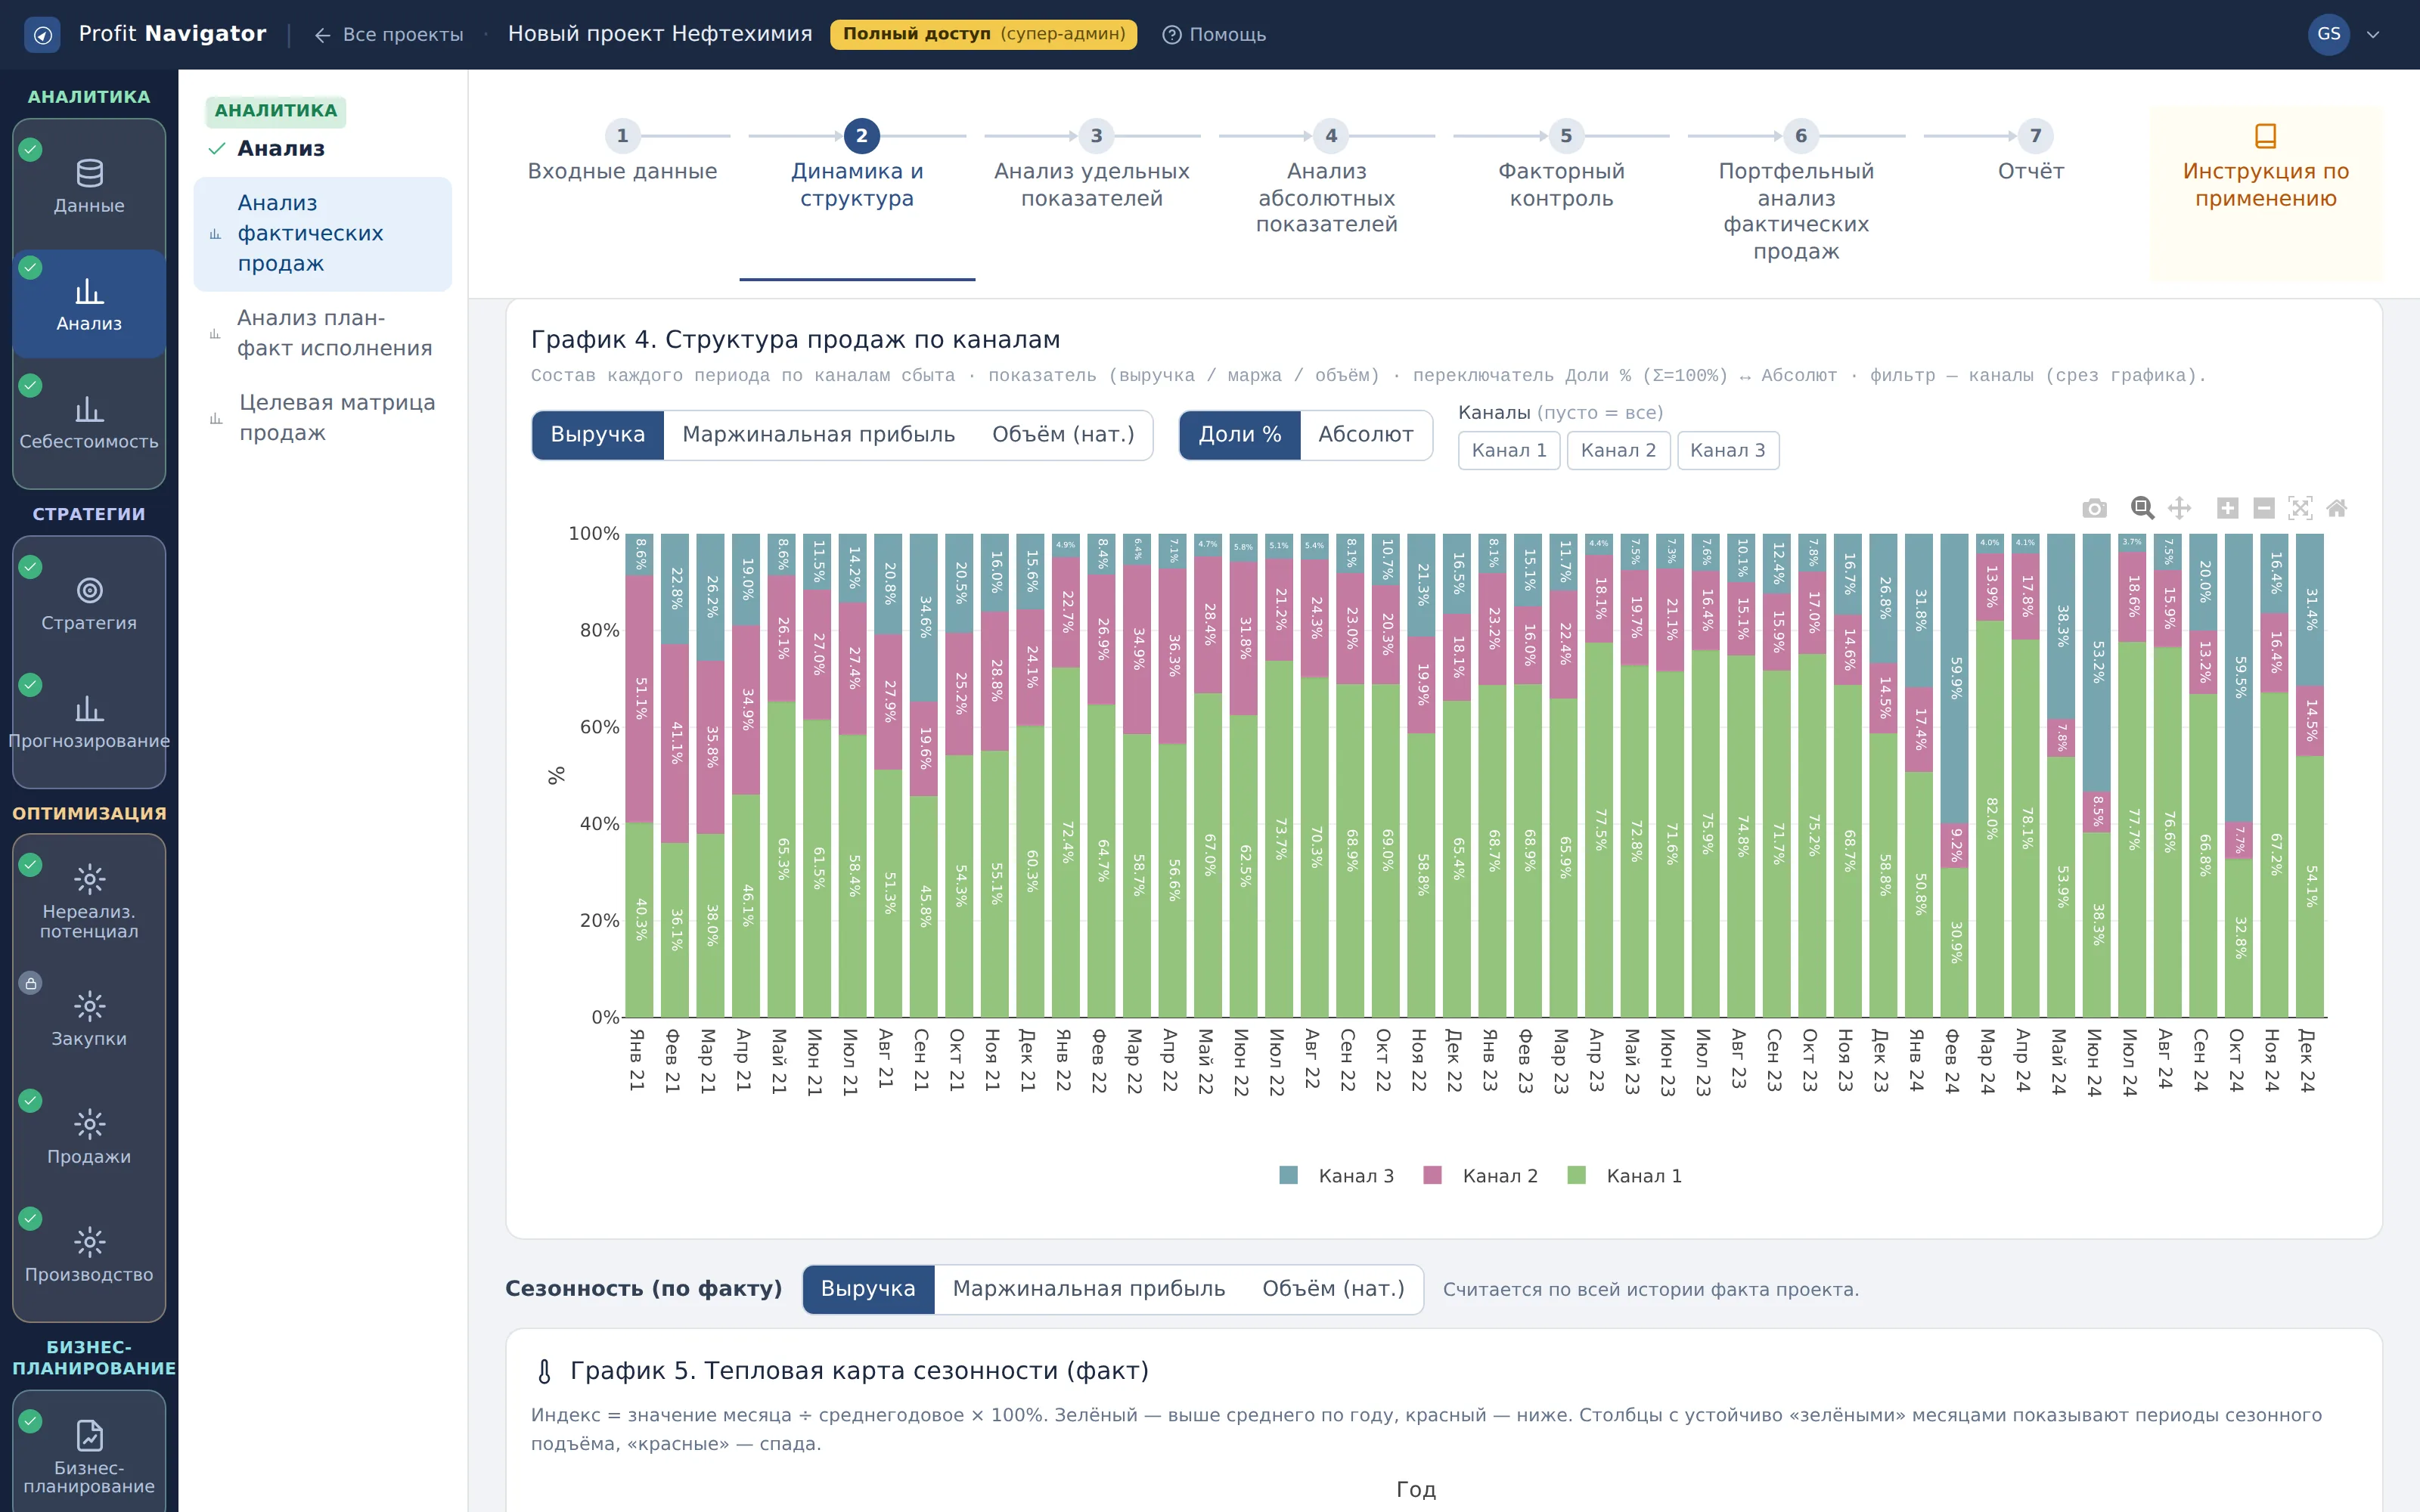Reset chart axes with home icon

pos(2336,508)
